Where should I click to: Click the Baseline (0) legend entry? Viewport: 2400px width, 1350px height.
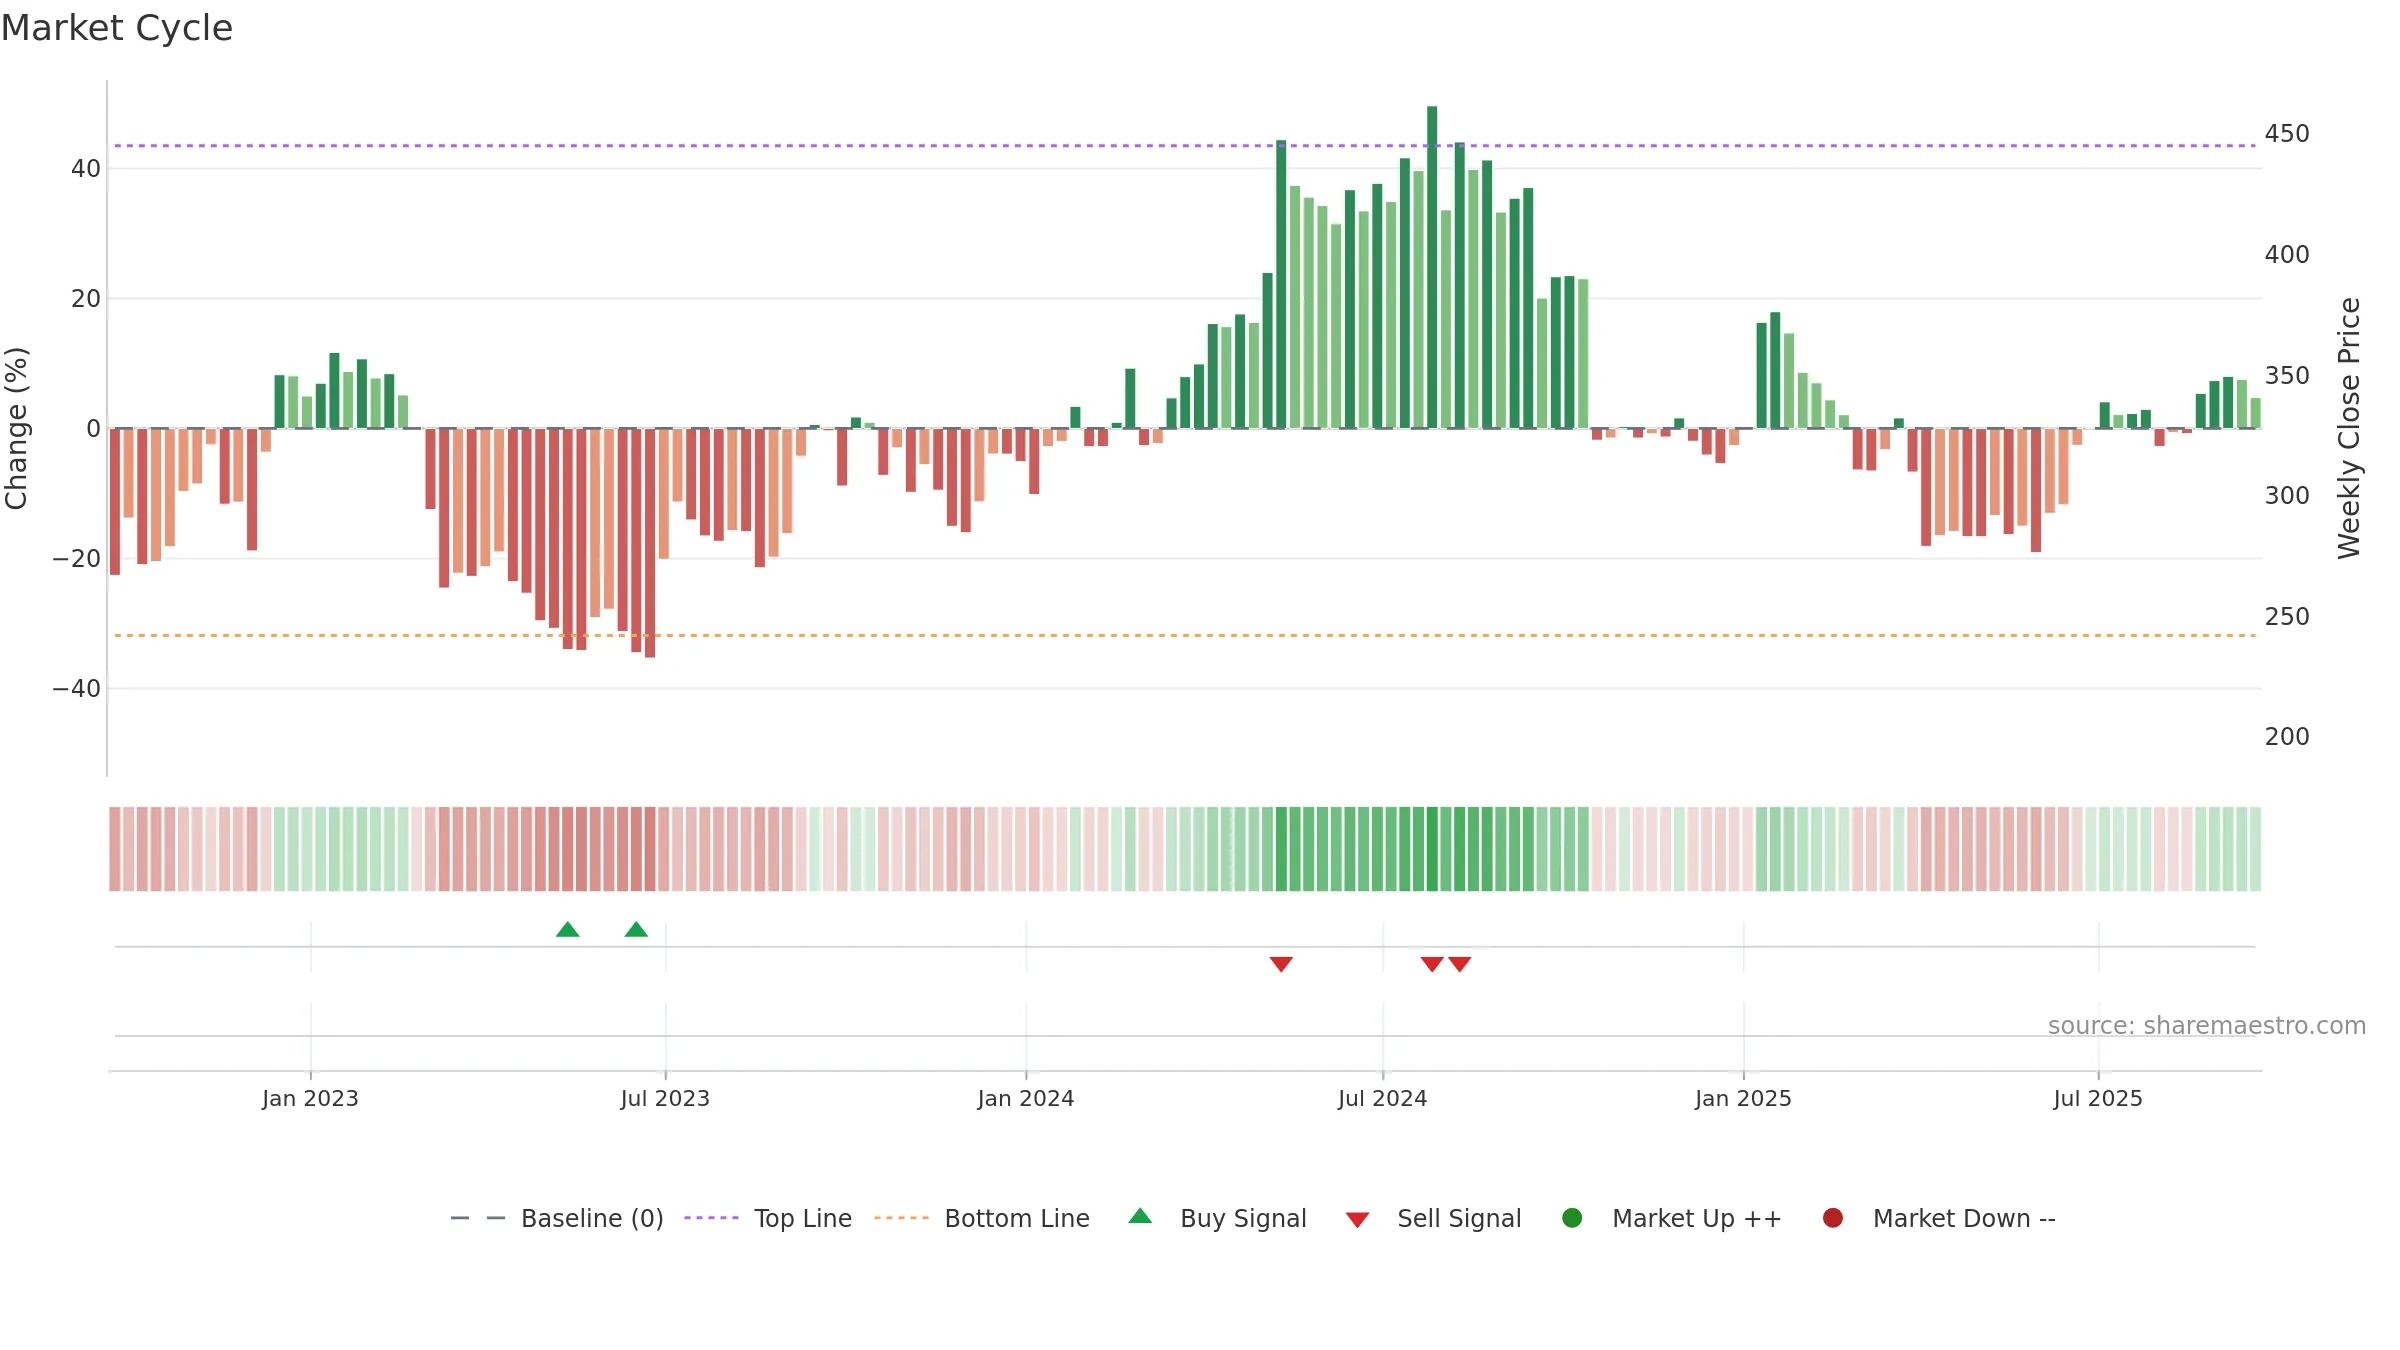click(557, 1218)
